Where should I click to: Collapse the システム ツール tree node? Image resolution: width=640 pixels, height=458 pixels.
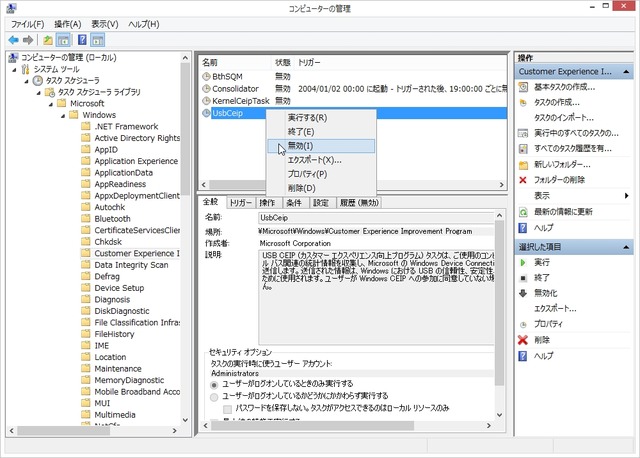point(14,70)
